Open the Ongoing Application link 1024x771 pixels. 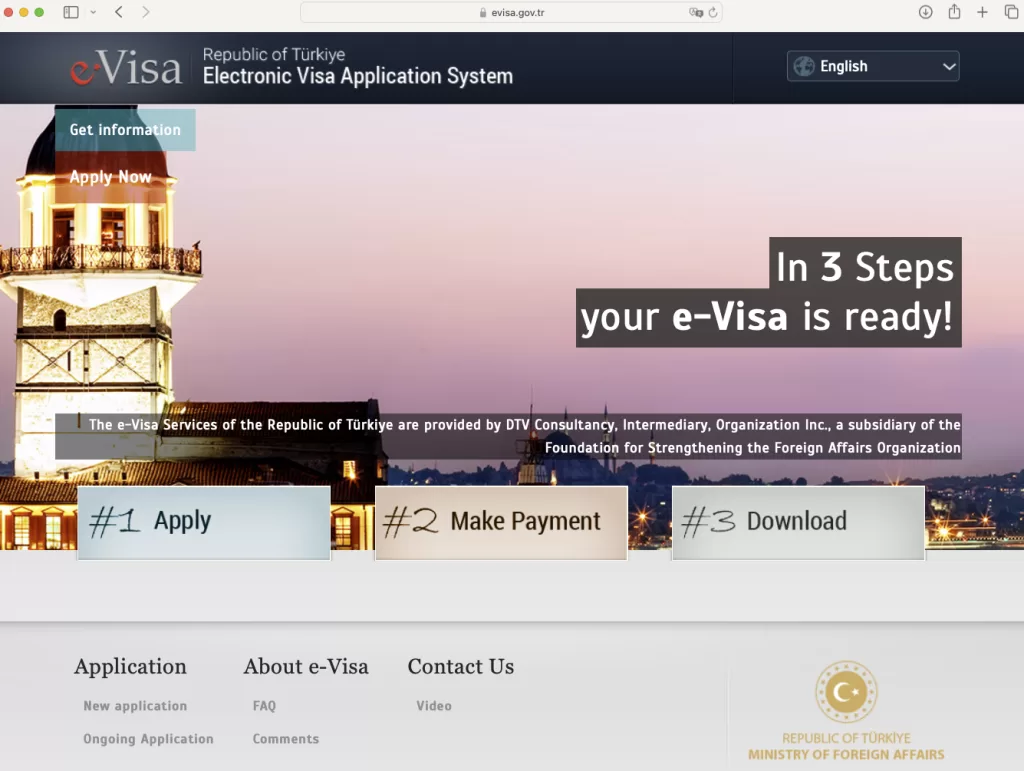click(x=148, y=739)
